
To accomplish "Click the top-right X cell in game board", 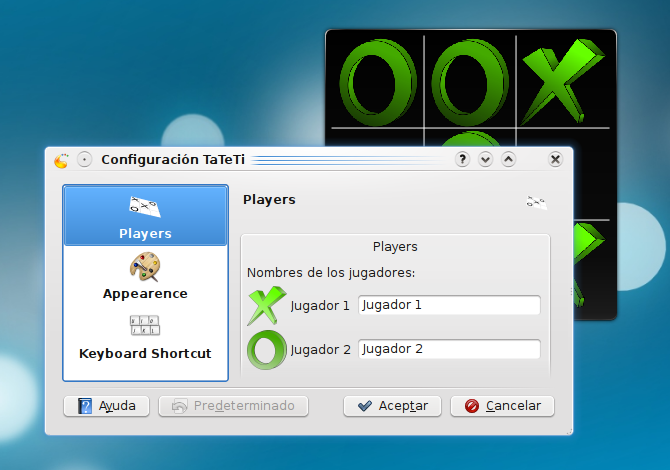I will [x=563, y=82].
